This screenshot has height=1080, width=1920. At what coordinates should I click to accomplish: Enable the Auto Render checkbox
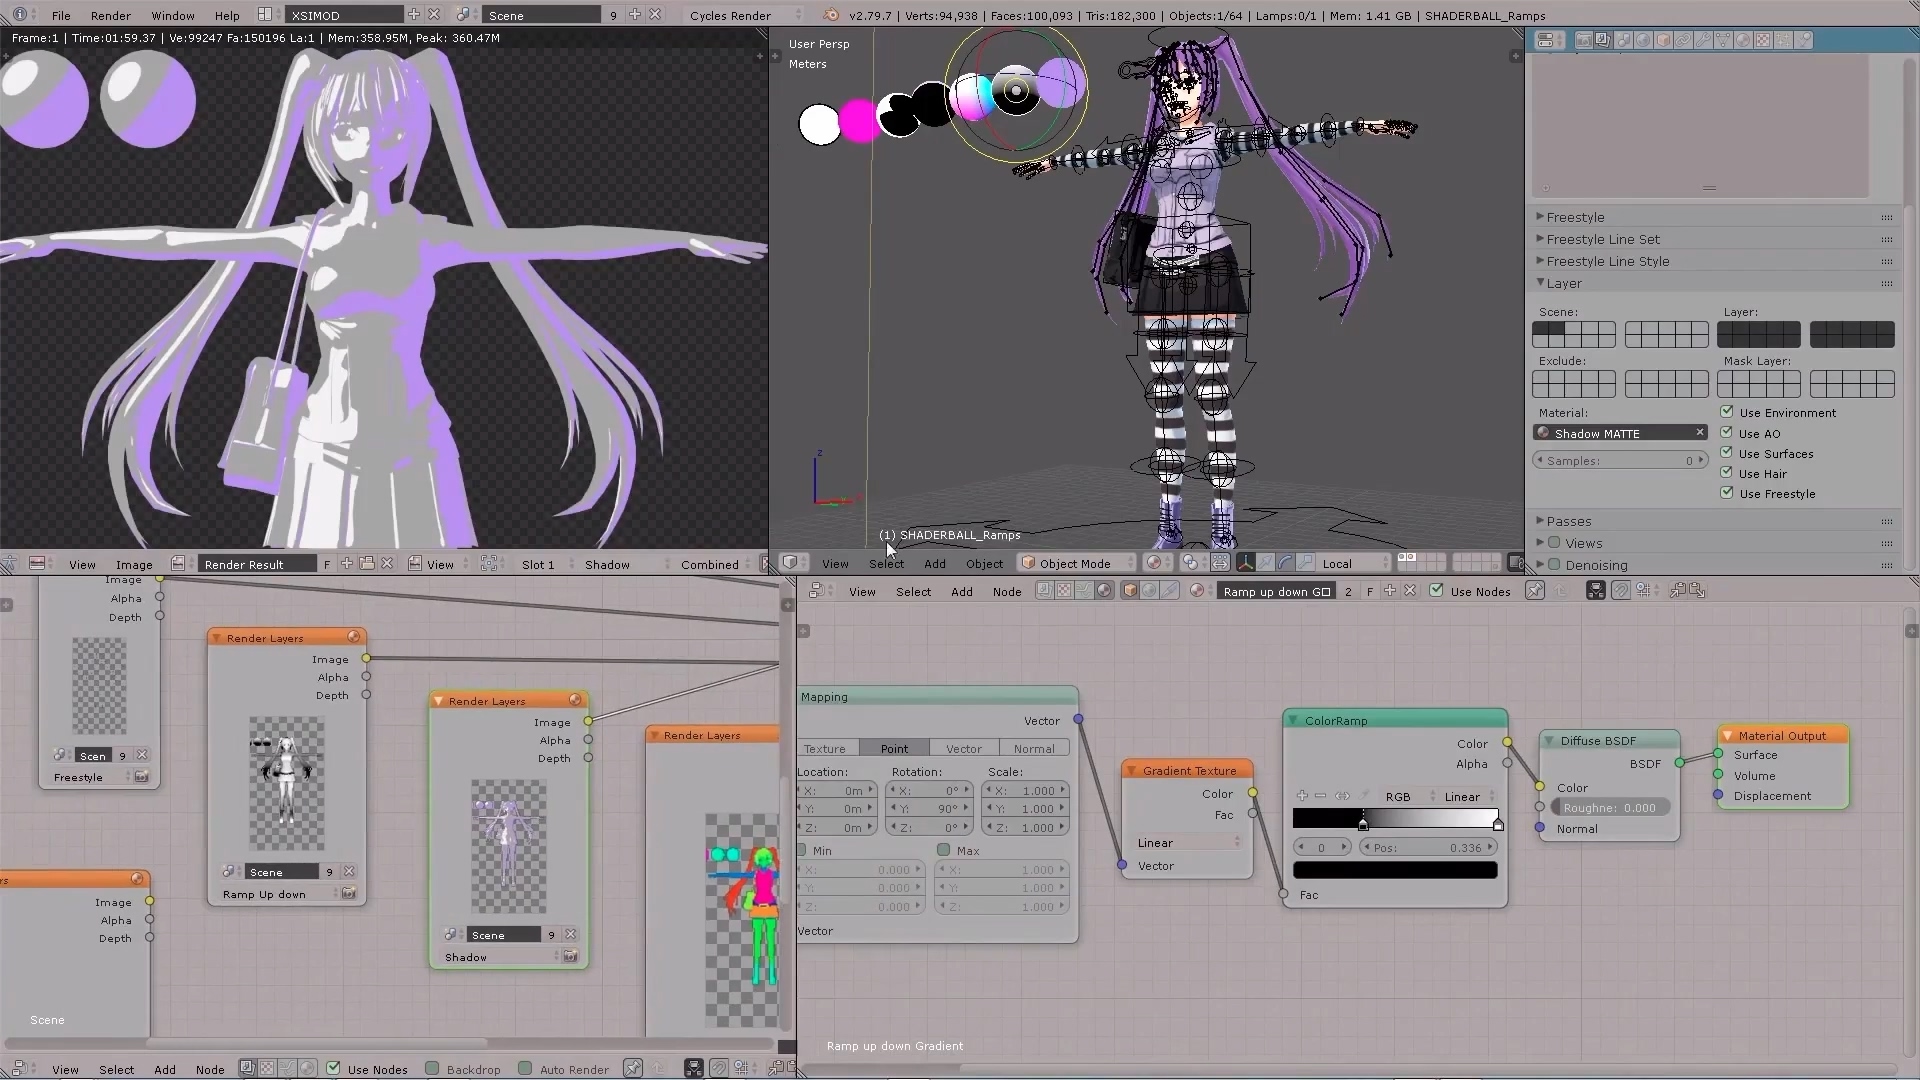click(525, 1068)
